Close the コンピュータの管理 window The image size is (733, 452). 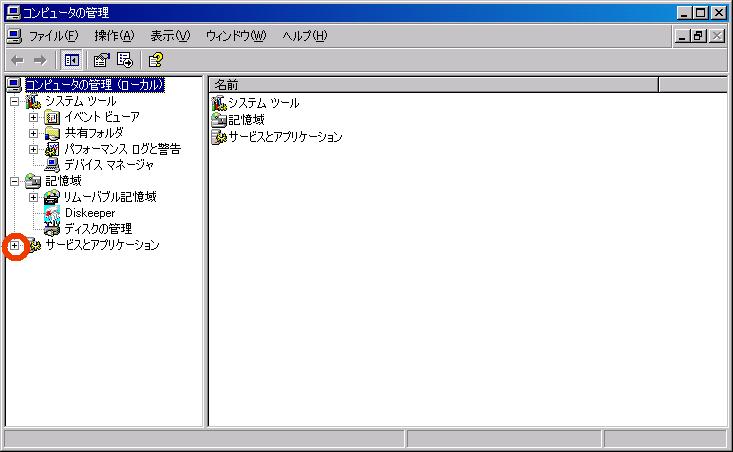(719, 13)
